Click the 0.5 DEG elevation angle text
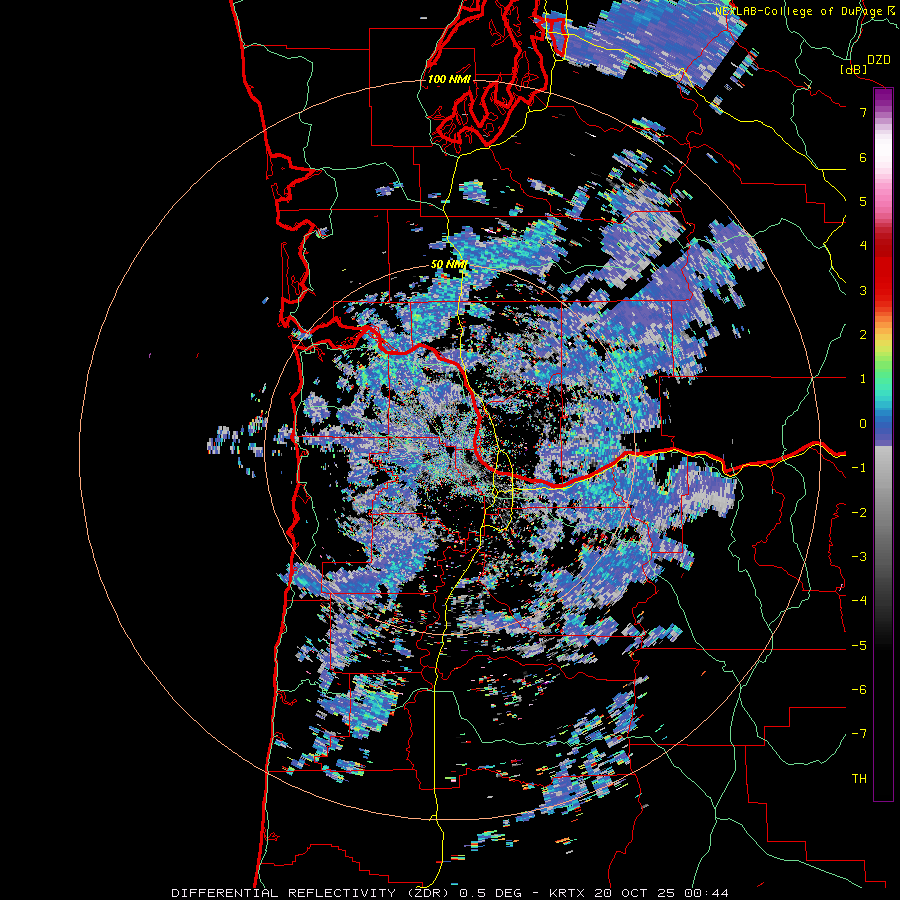Image resolution: width=900 pixels, height=900 pixels. (491, 893)
